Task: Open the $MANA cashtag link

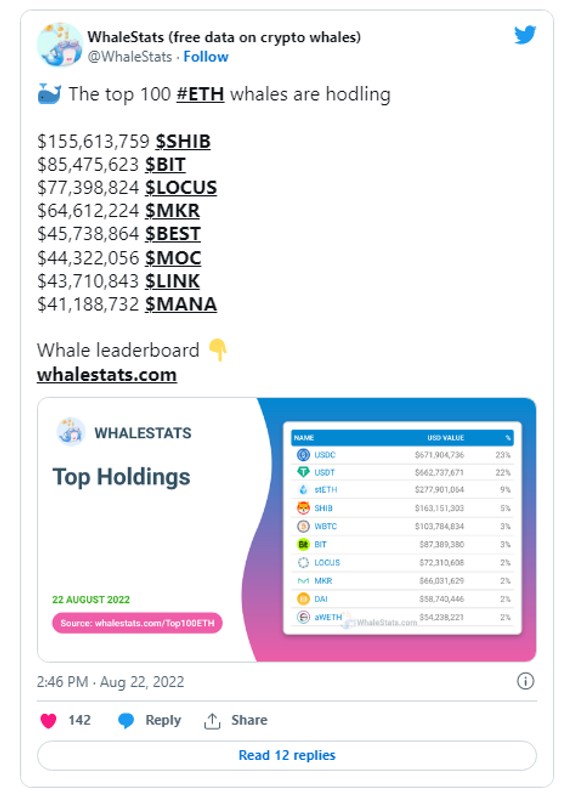Action: pyautogui.click(x=181, y=304)
